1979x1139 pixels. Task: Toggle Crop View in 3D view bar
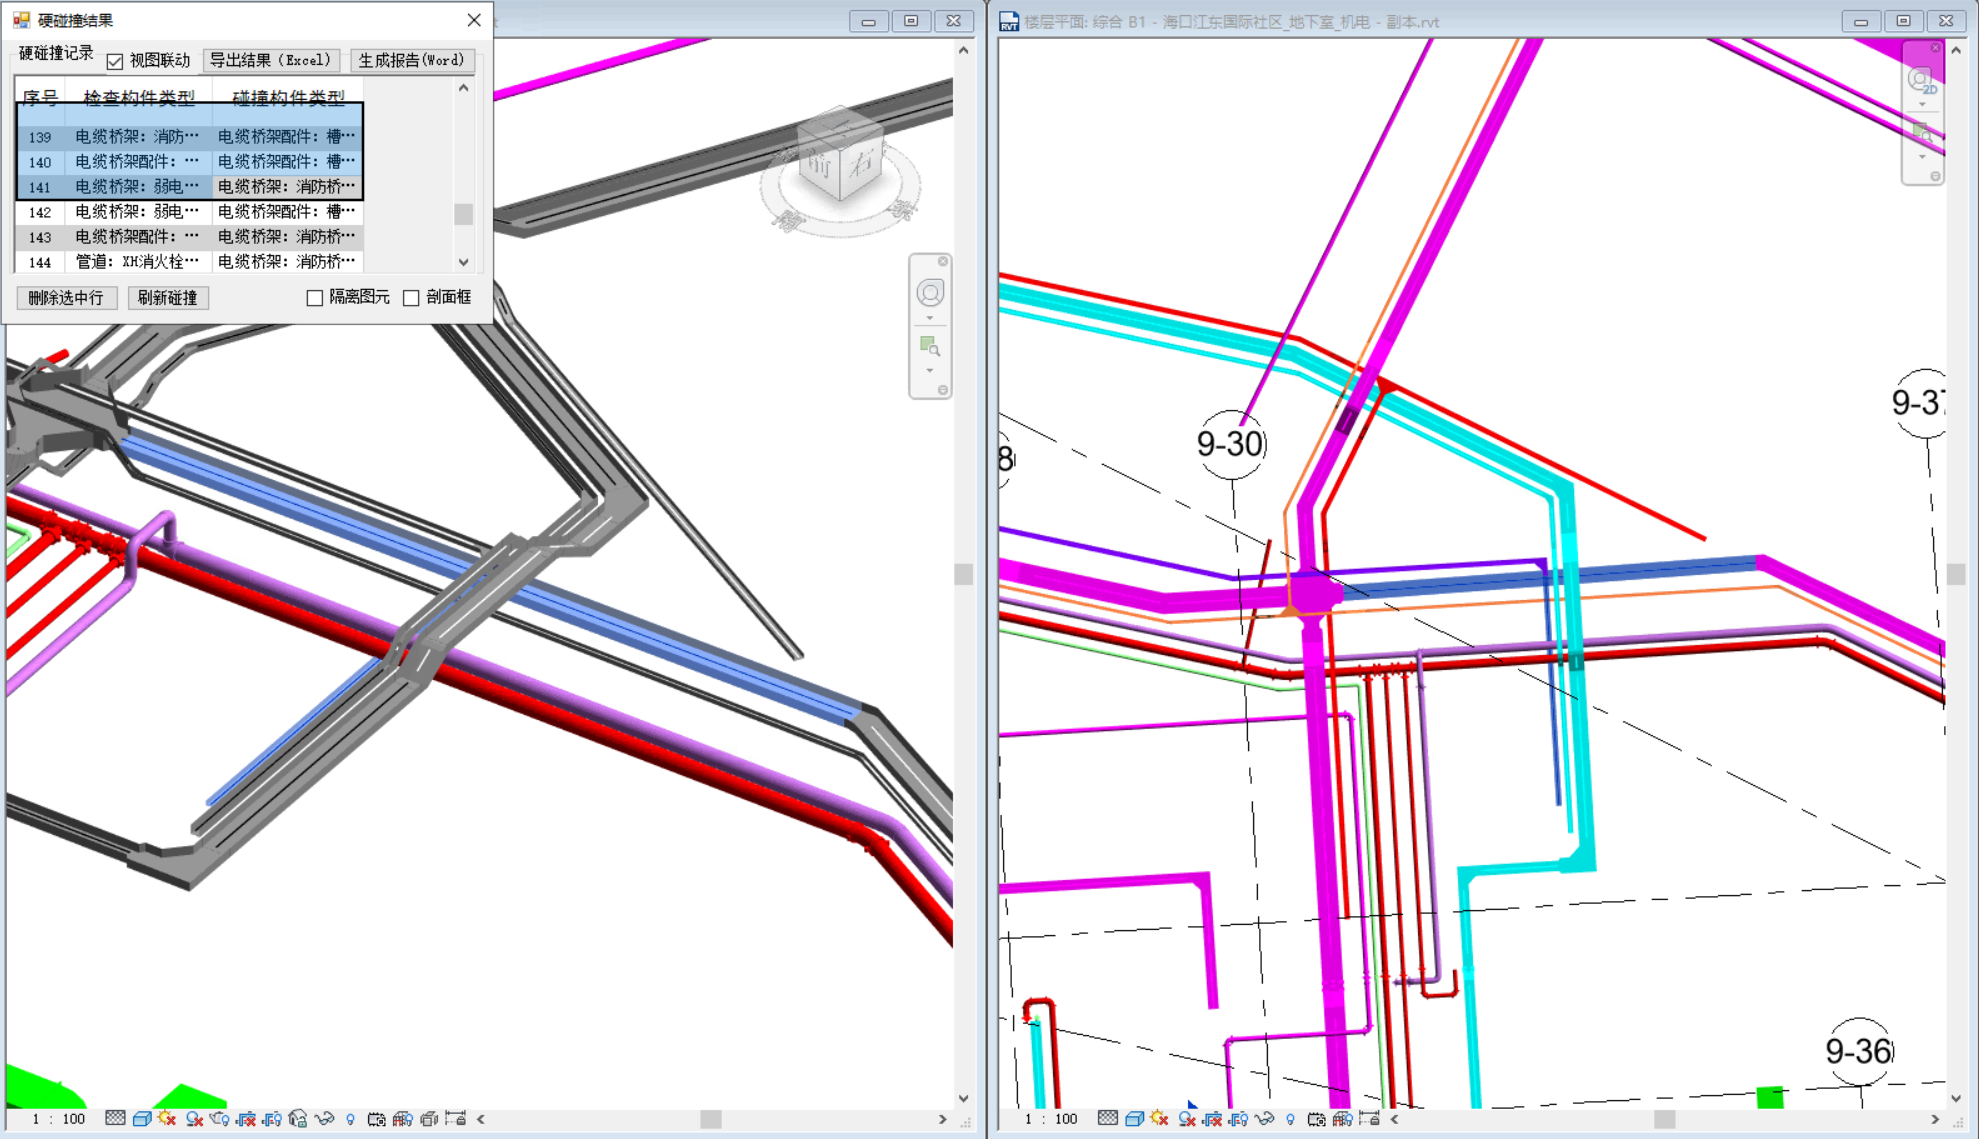246,1118
